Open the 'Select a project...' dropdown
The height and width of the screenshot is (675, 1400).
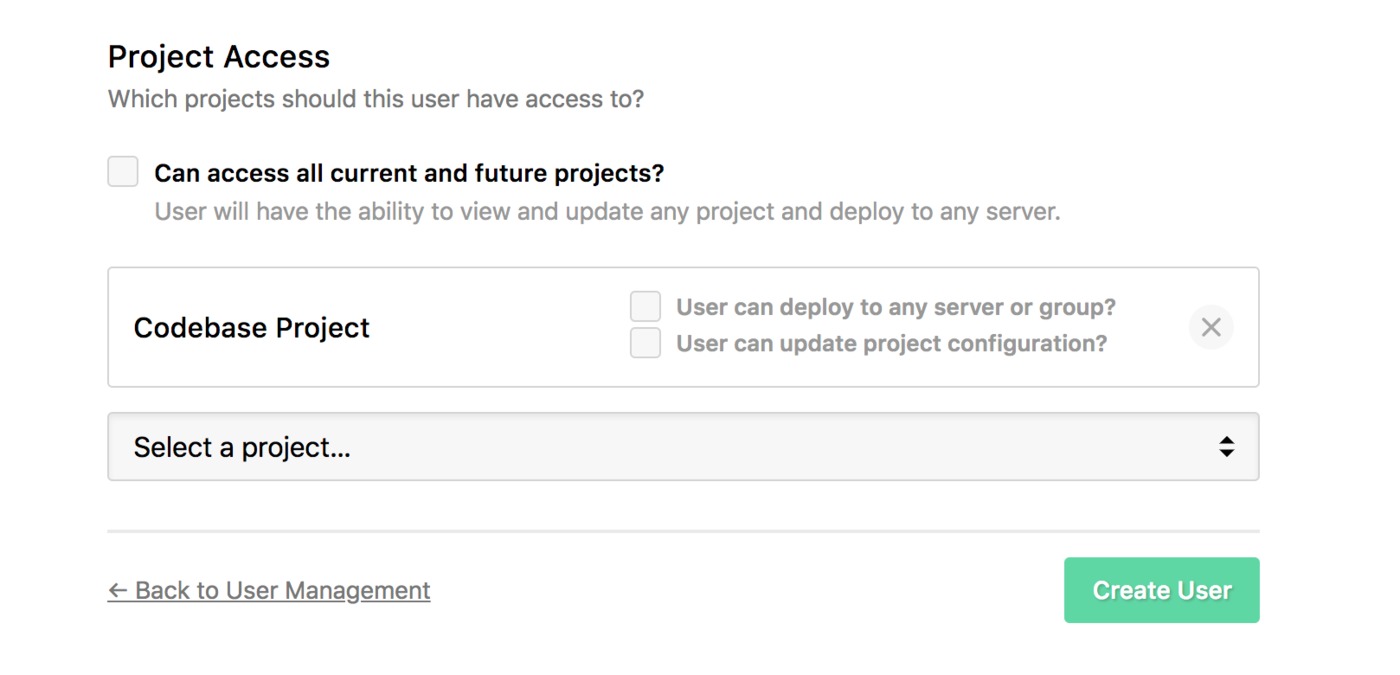683,447
